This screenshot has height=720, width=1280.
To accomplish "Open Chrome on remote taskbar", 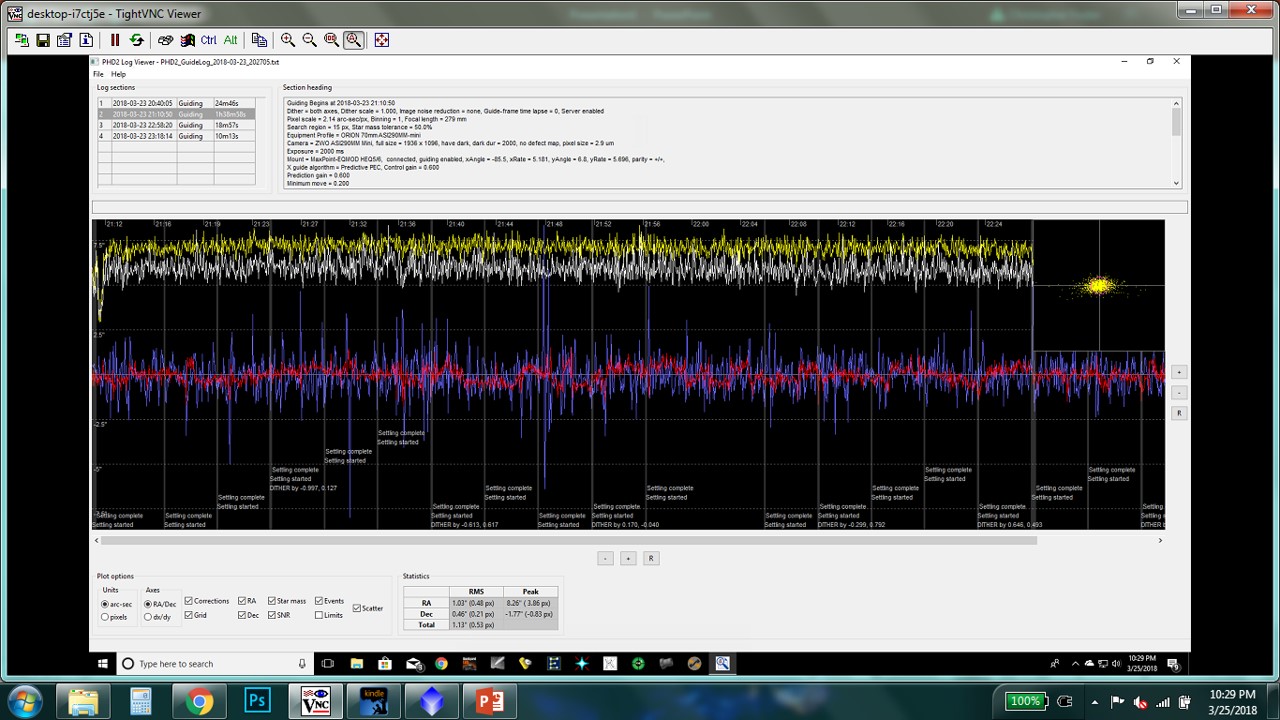I will tap(441, 663).
